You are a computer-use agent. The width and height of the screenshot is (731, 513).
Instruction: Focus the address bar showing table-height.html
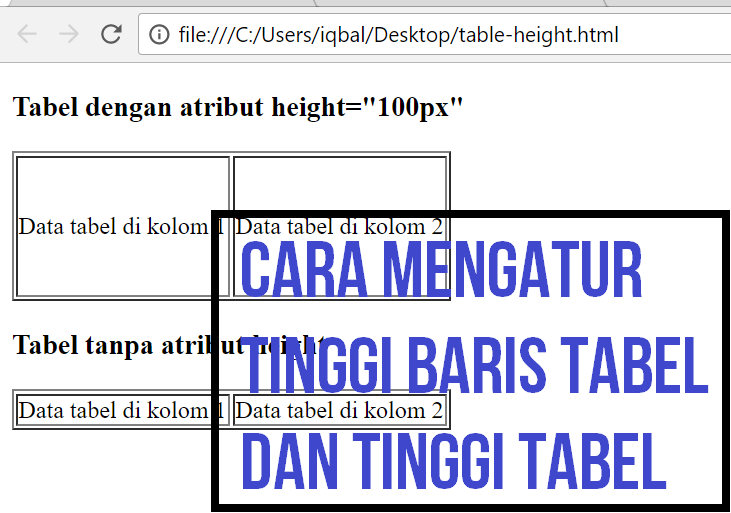[x=434, y=35]
